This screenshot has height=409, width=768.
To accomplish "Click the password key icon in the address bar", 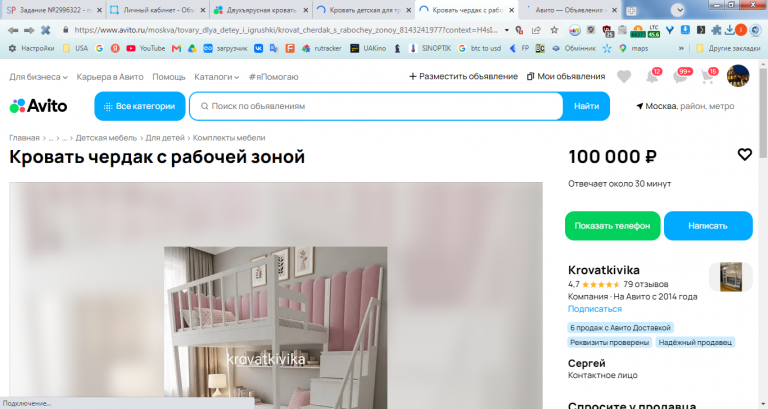I will (x=520, y=30).
